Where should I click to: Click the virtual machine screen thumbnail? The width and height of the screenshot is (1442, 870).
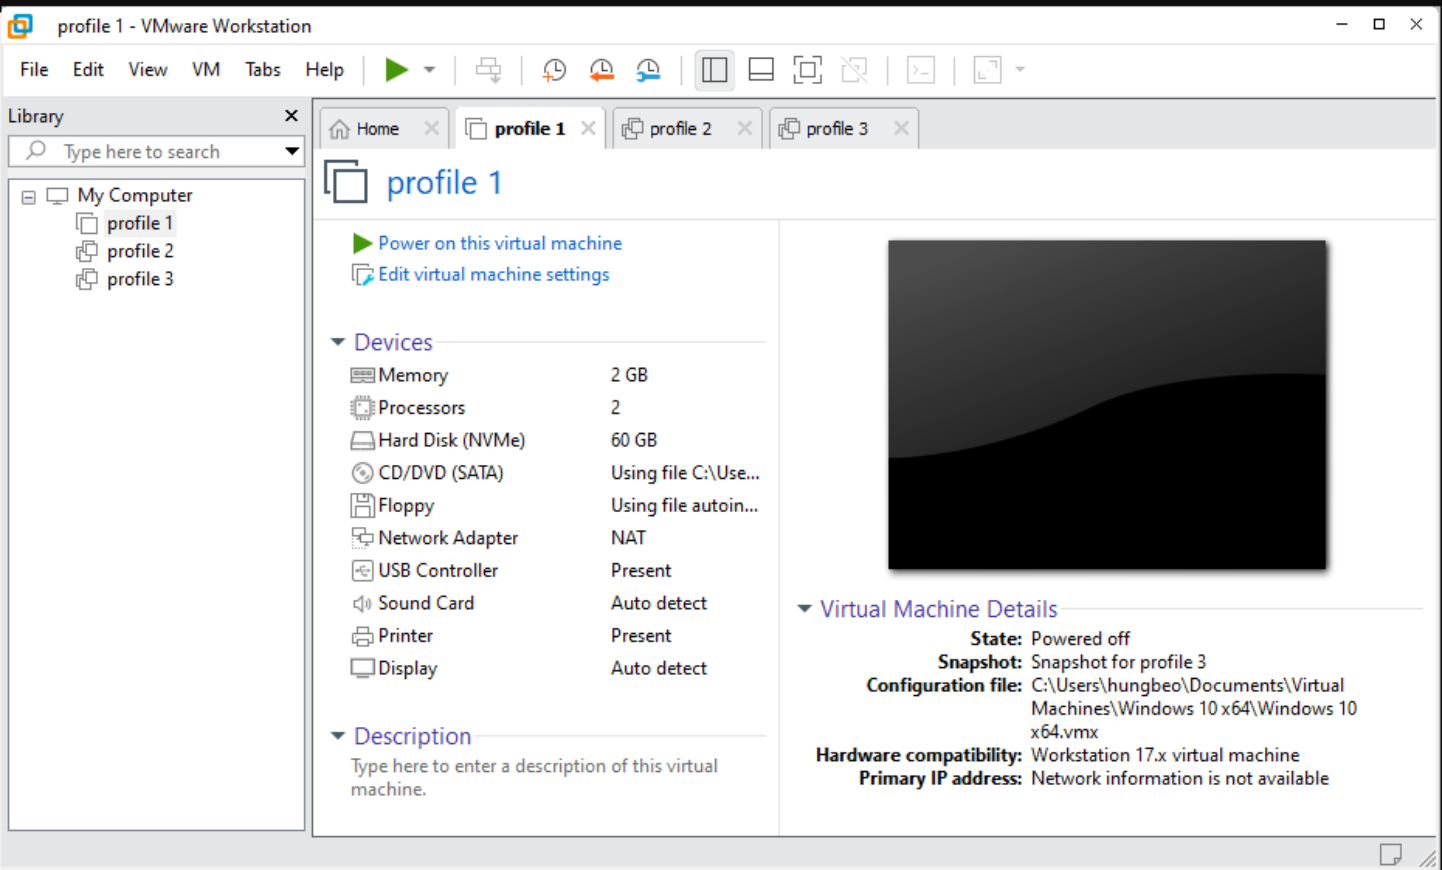[x=1107, y=405]
